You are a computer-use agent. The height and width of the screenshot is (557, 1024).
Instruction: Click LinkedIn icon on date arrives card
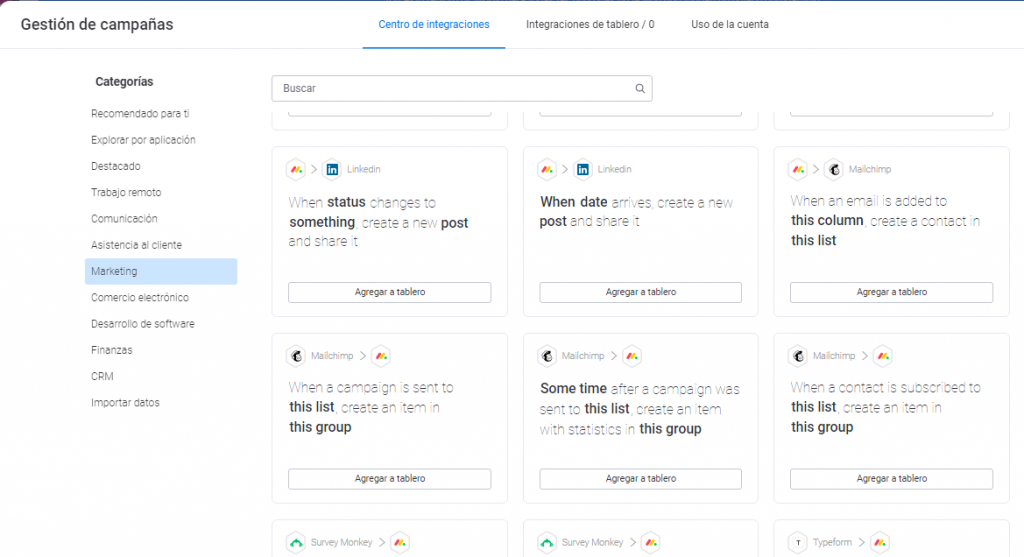coord(583,169)
